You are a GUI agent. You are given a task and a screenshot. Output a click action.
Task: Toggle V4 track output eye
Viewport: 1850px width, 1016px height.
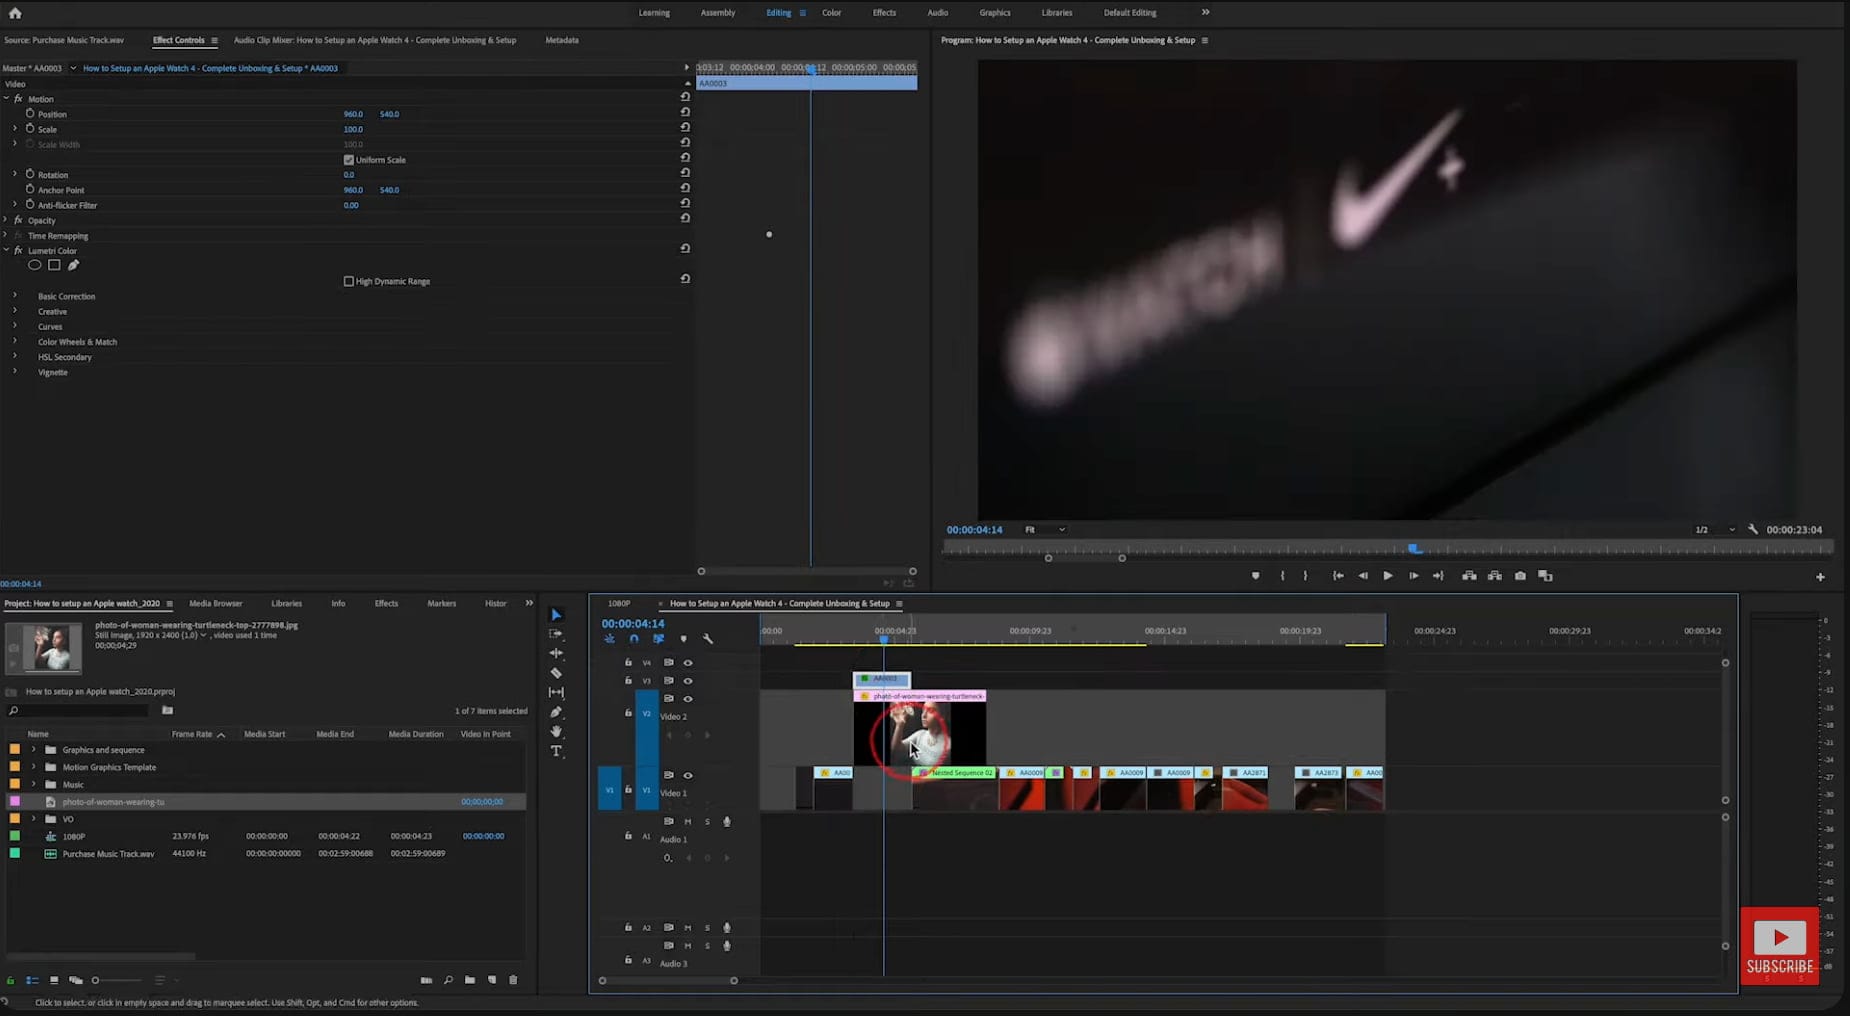coord(687,663)
